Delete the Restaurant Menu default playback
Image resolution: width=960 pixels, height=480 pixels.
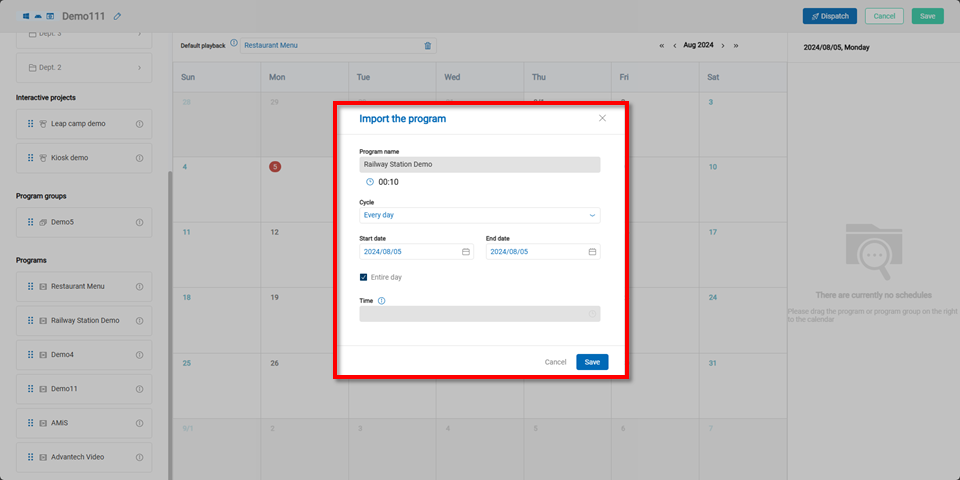click(428, 45)
